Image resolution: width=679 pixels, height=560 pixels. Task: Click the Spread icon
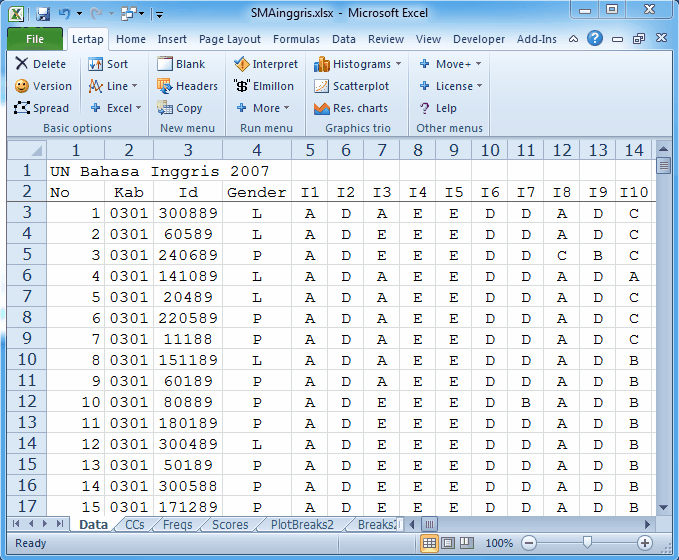pyautogui.click(x=22, y=108)
